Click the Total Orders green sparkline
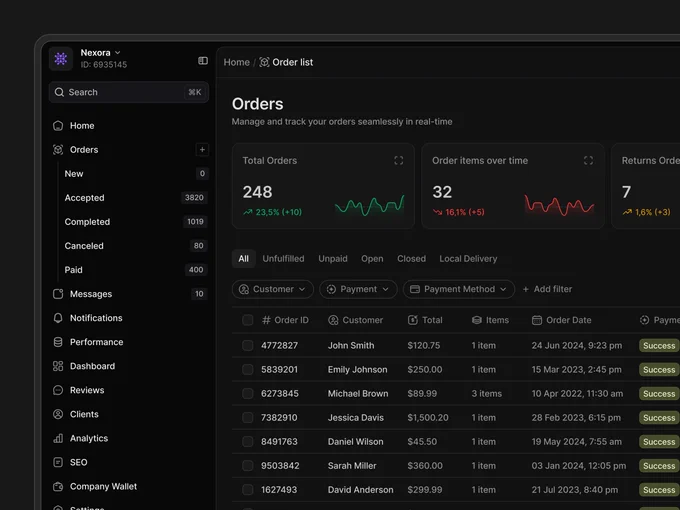This screenshot has height=510, width=680. (369, 206)
